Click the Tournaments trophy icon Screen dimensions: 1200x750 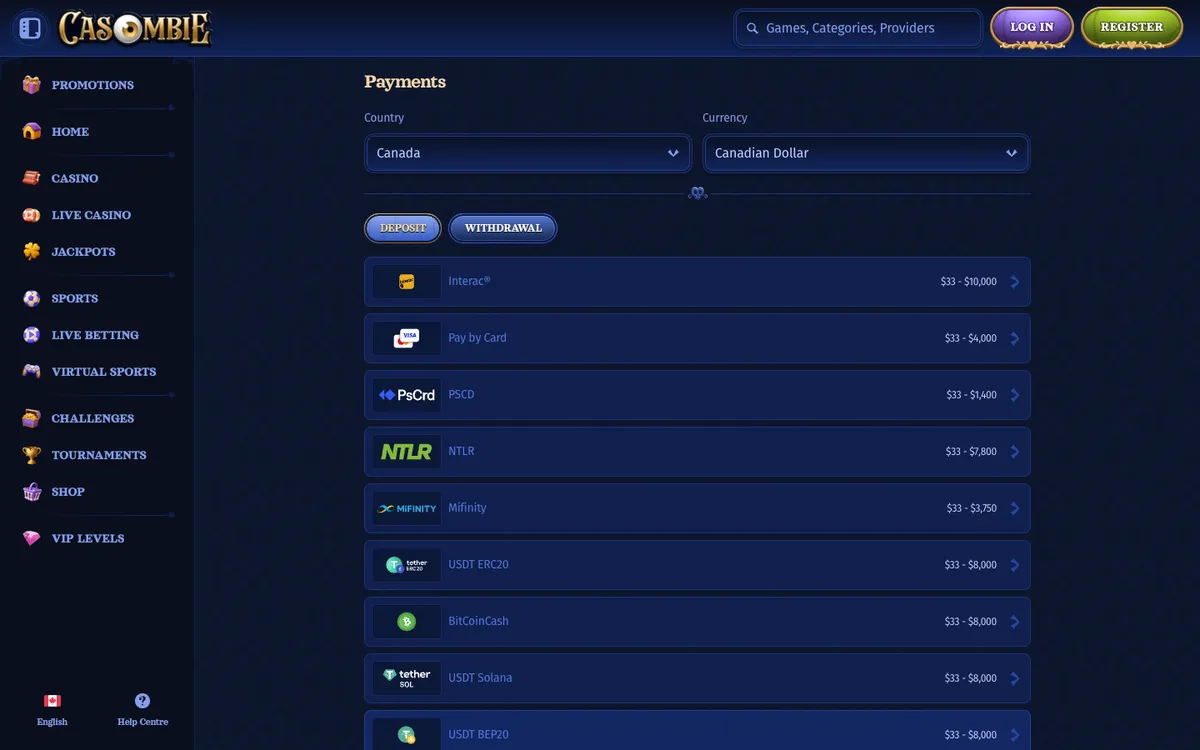[32, 455]
